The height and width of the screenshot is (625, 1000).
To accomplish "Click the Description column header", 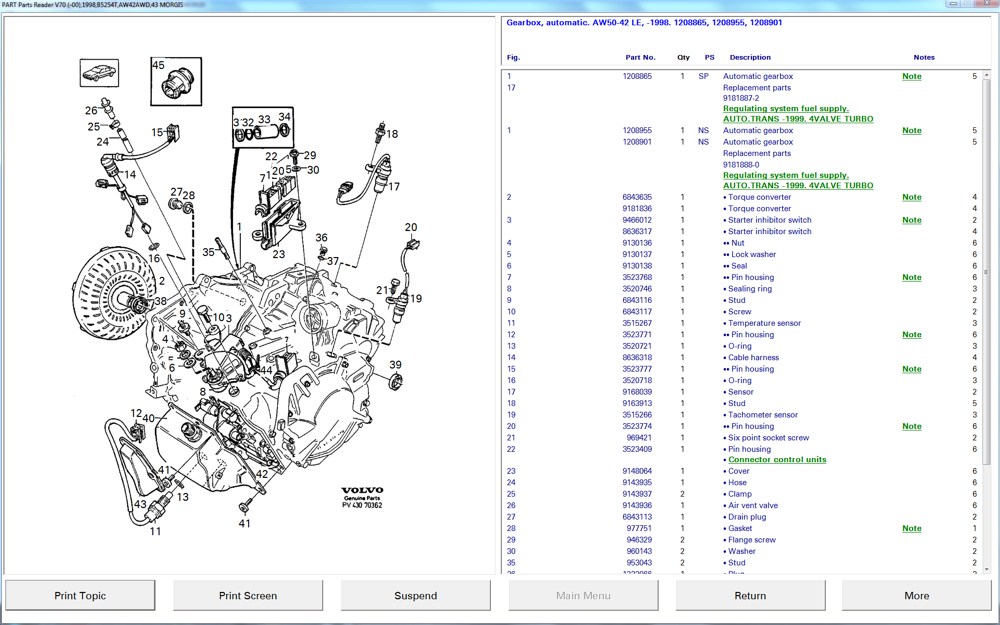I will (750, 58).
